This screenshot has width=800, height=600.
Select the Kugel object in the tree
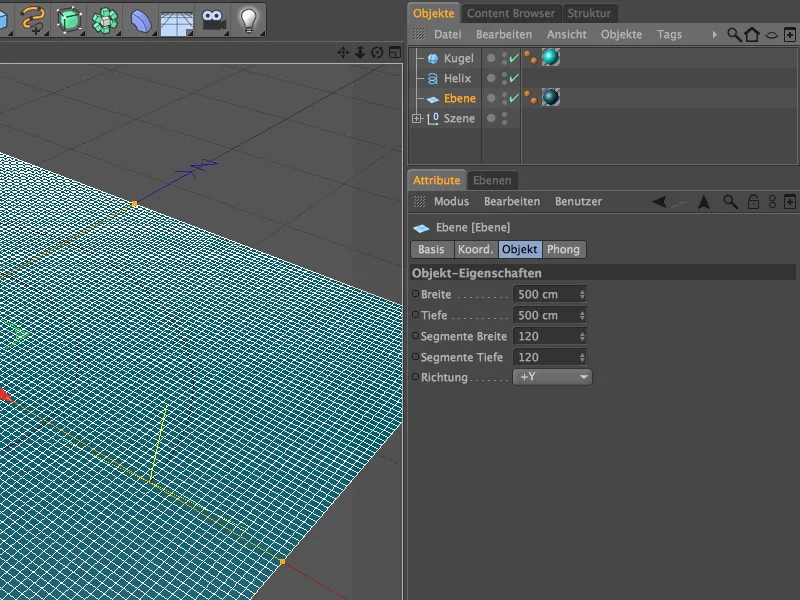click(x=459, y=58)
